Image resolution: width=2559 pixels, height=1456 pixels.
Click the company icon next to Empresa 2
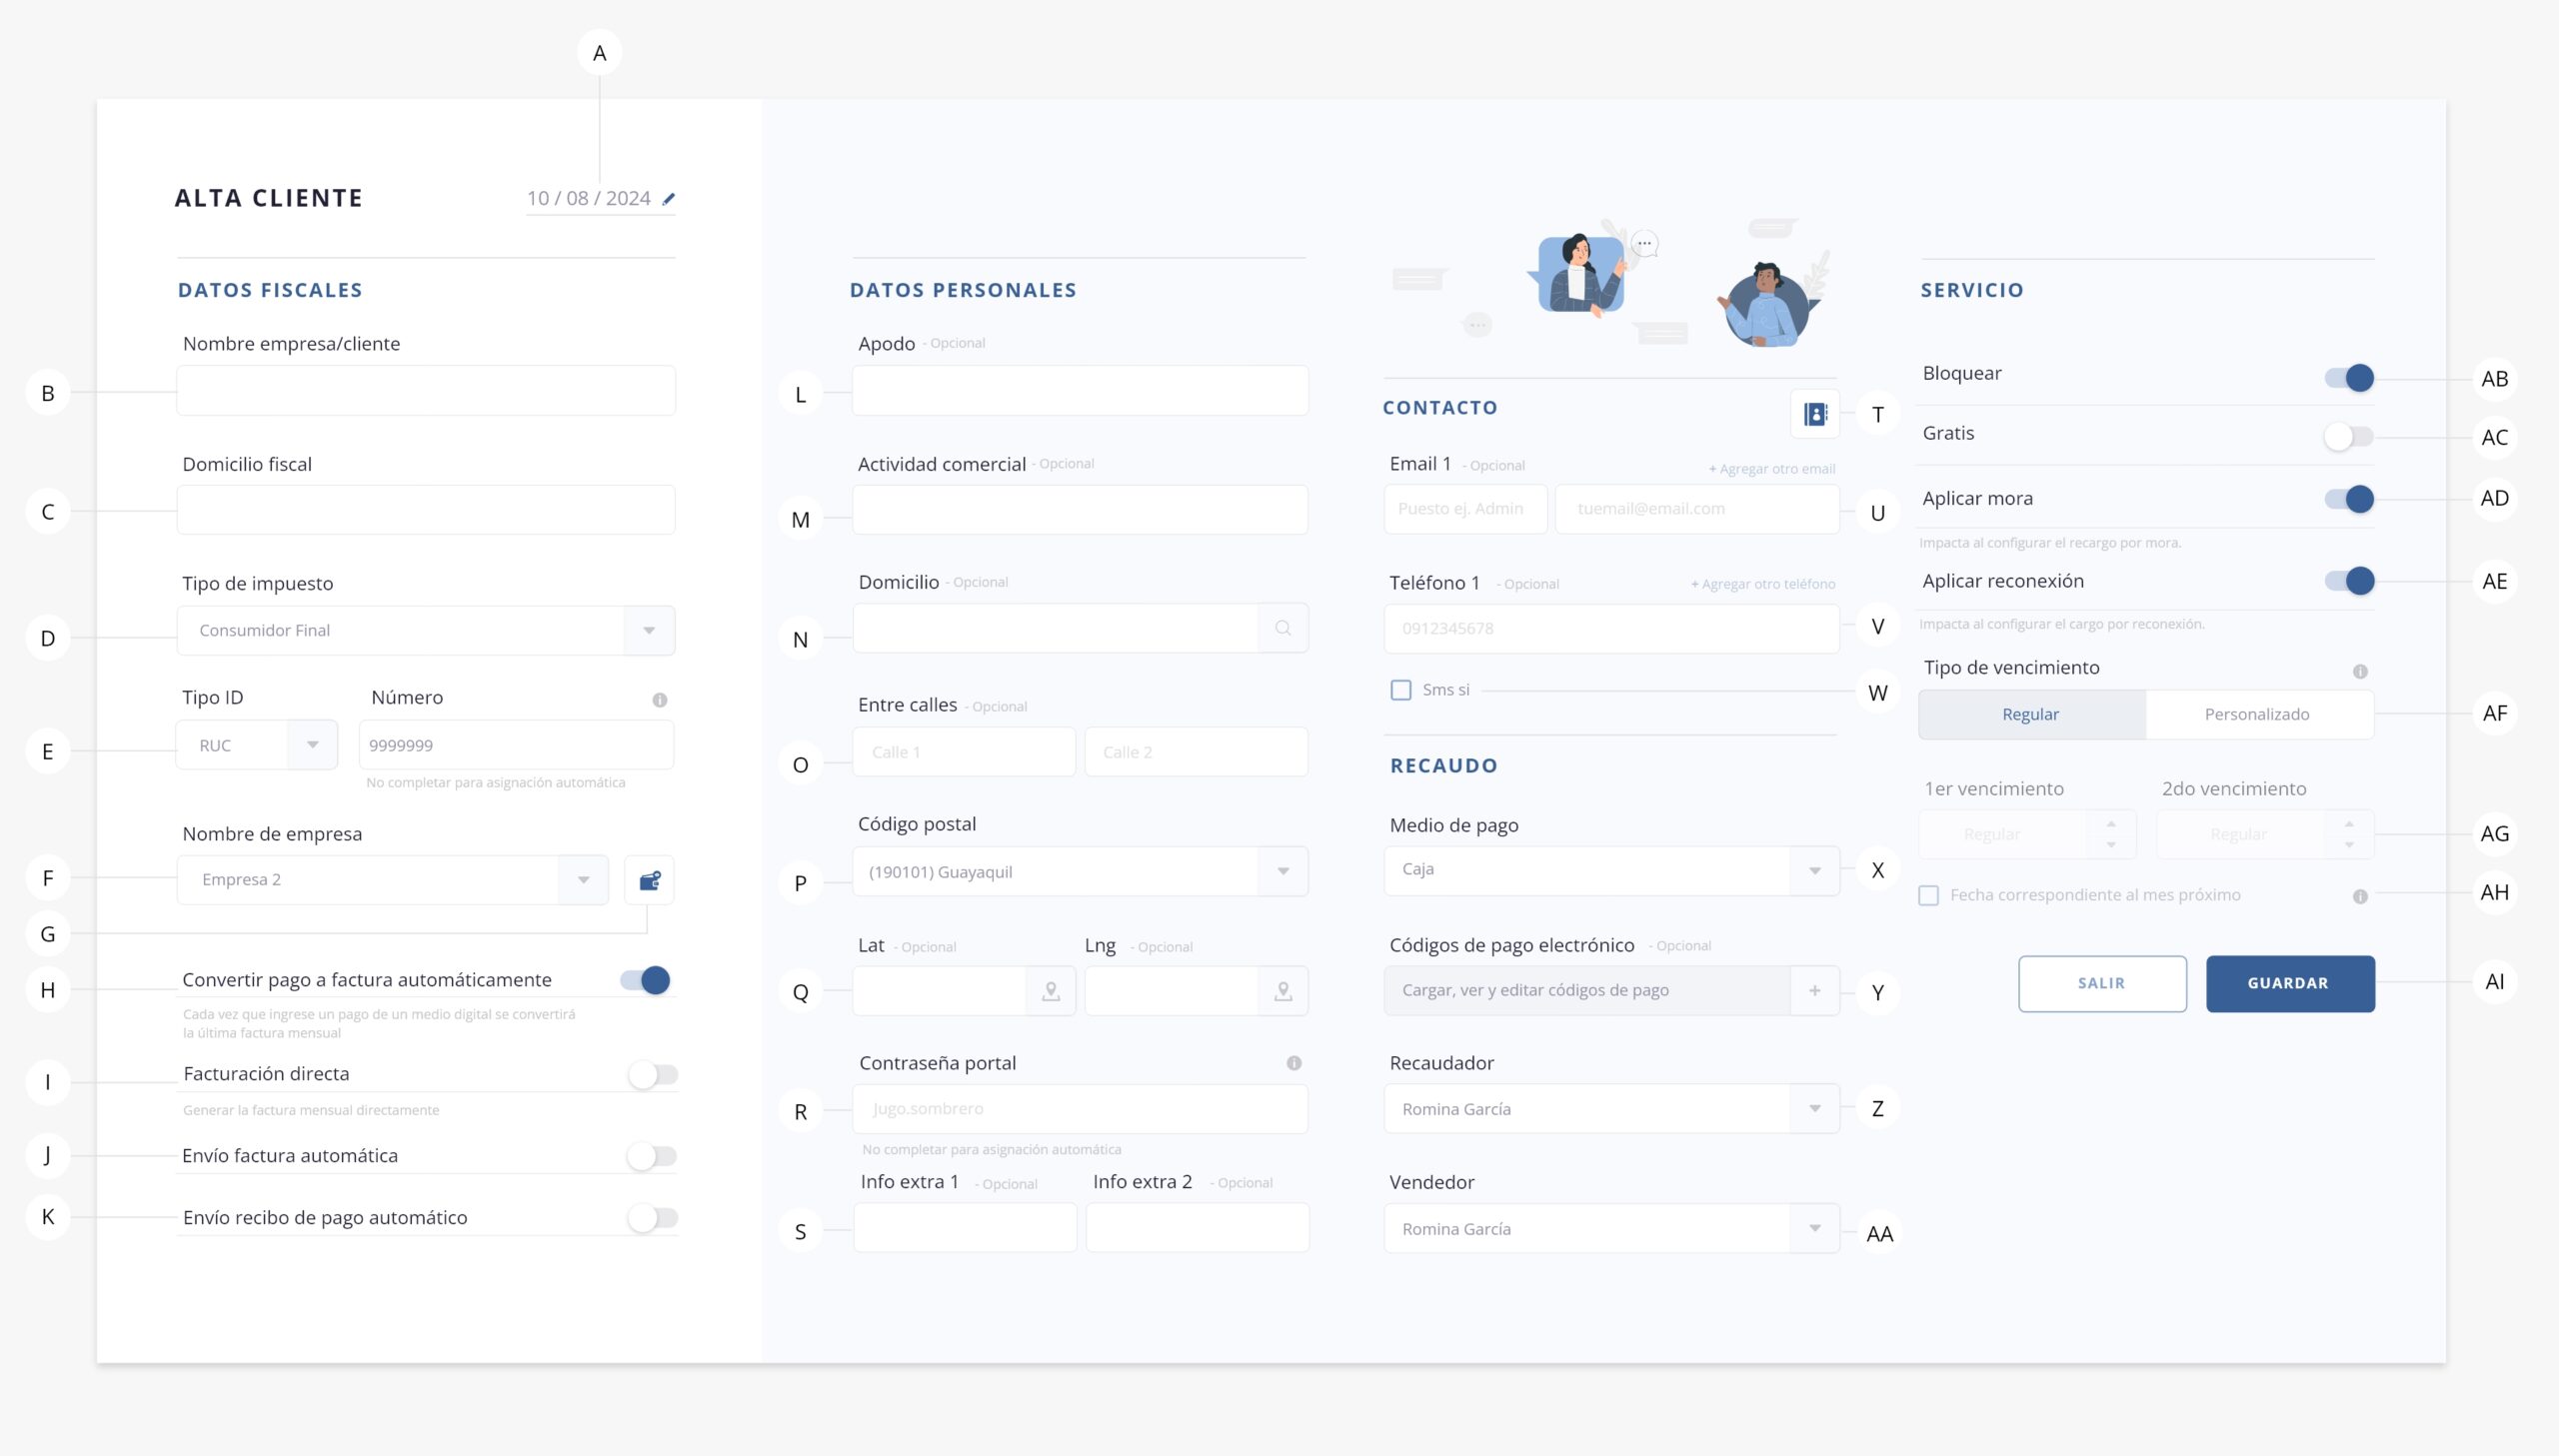[x=649, y=880]
